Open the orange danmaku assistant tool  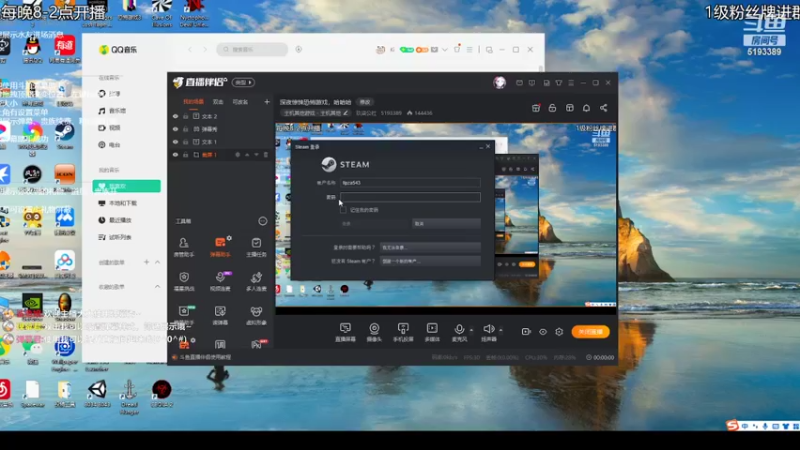click(220, 246)
